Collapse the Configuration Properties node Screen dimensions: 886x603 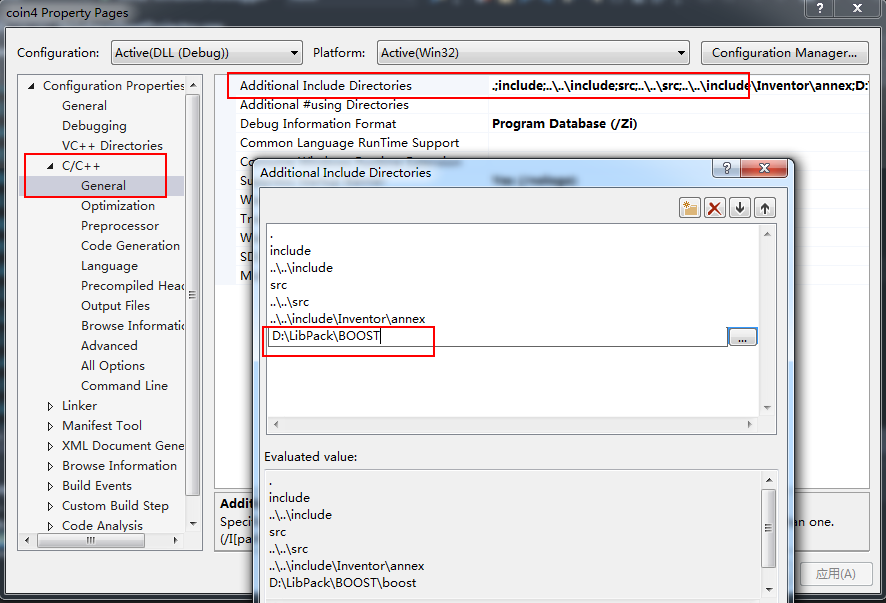pyautogui.click(x=32, y=86)
